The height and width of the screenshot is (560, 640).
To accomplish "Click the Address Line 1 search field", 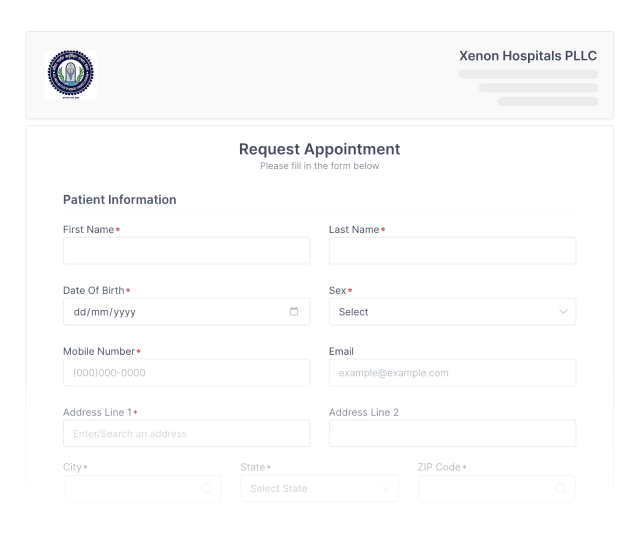I will 187,433.
